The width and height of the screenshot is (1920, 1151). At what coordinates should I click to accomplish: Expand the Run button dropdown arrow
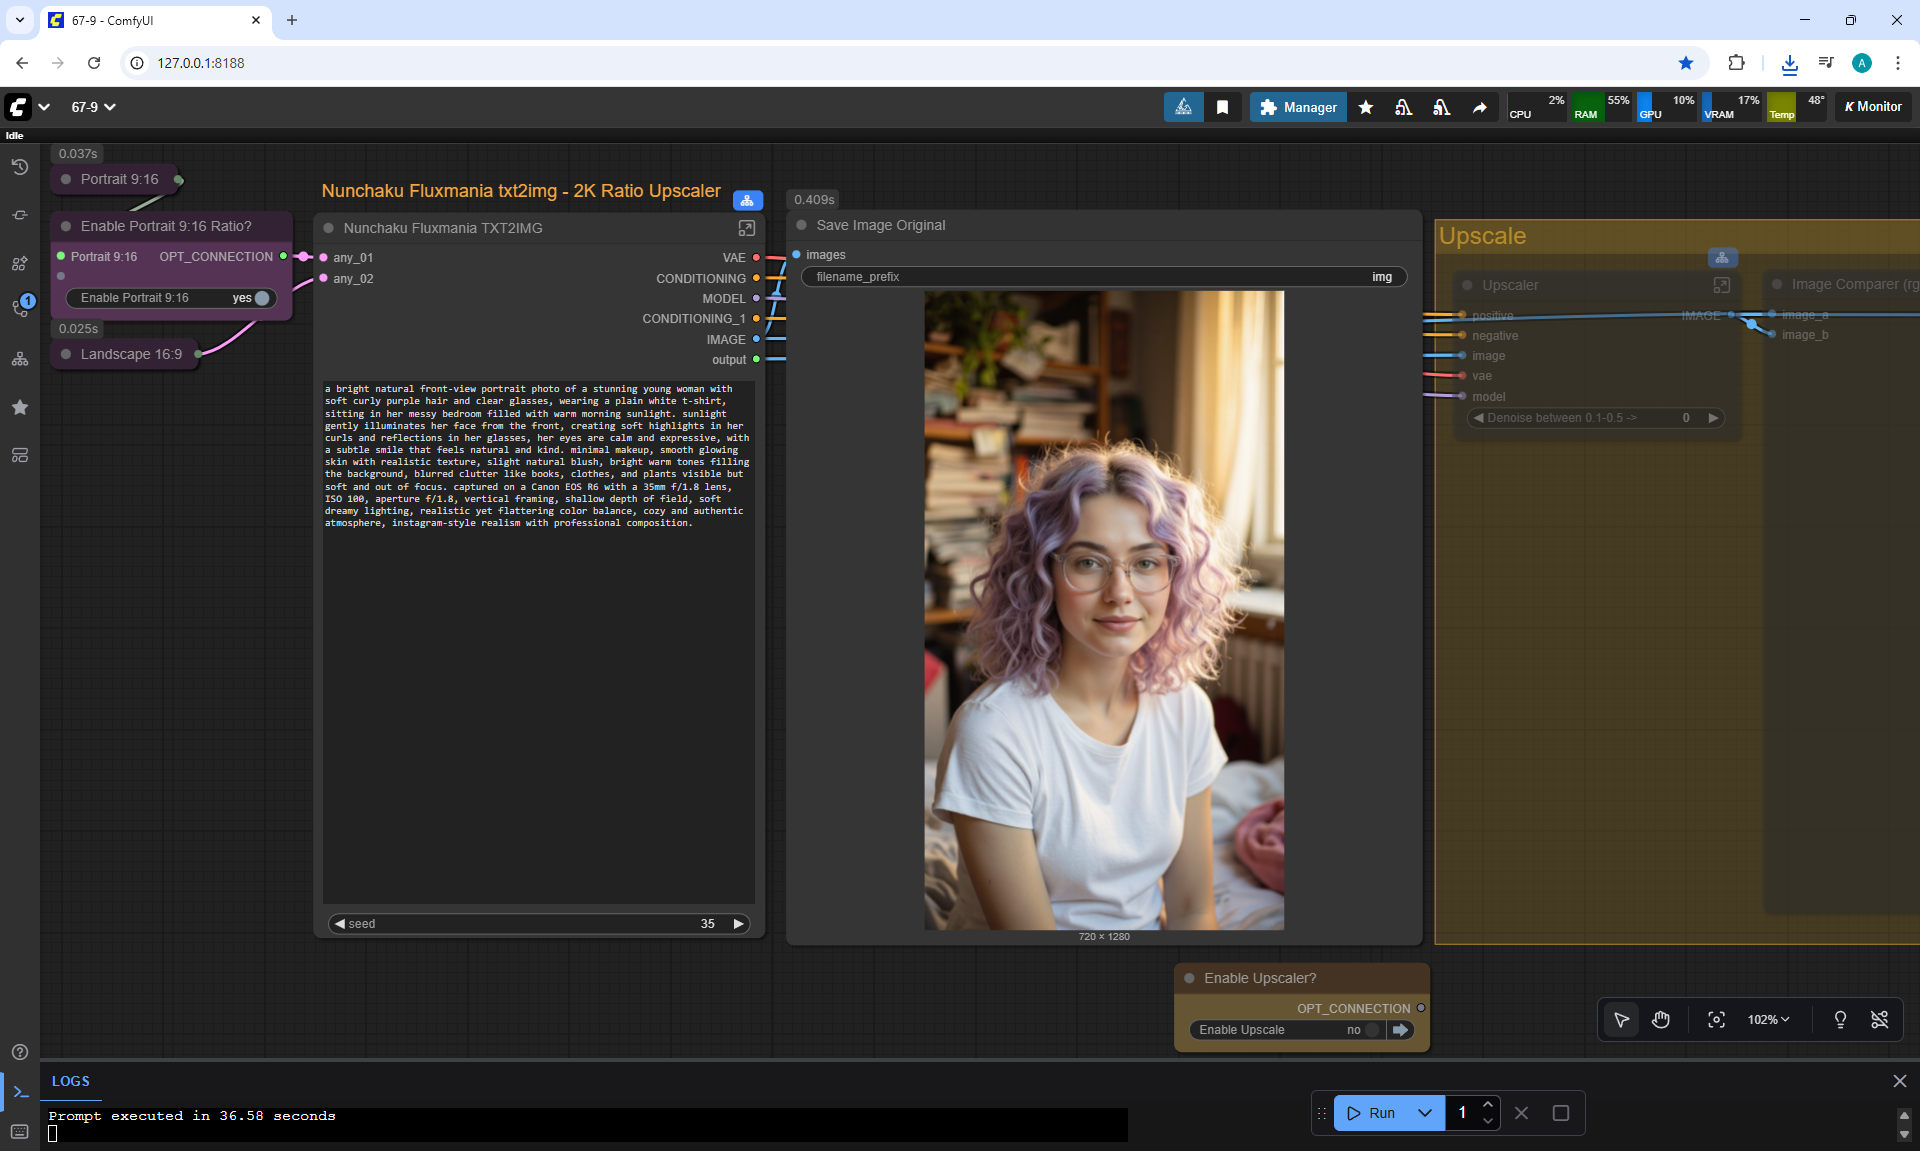pyautogui.click(x=1424, y=1113)
